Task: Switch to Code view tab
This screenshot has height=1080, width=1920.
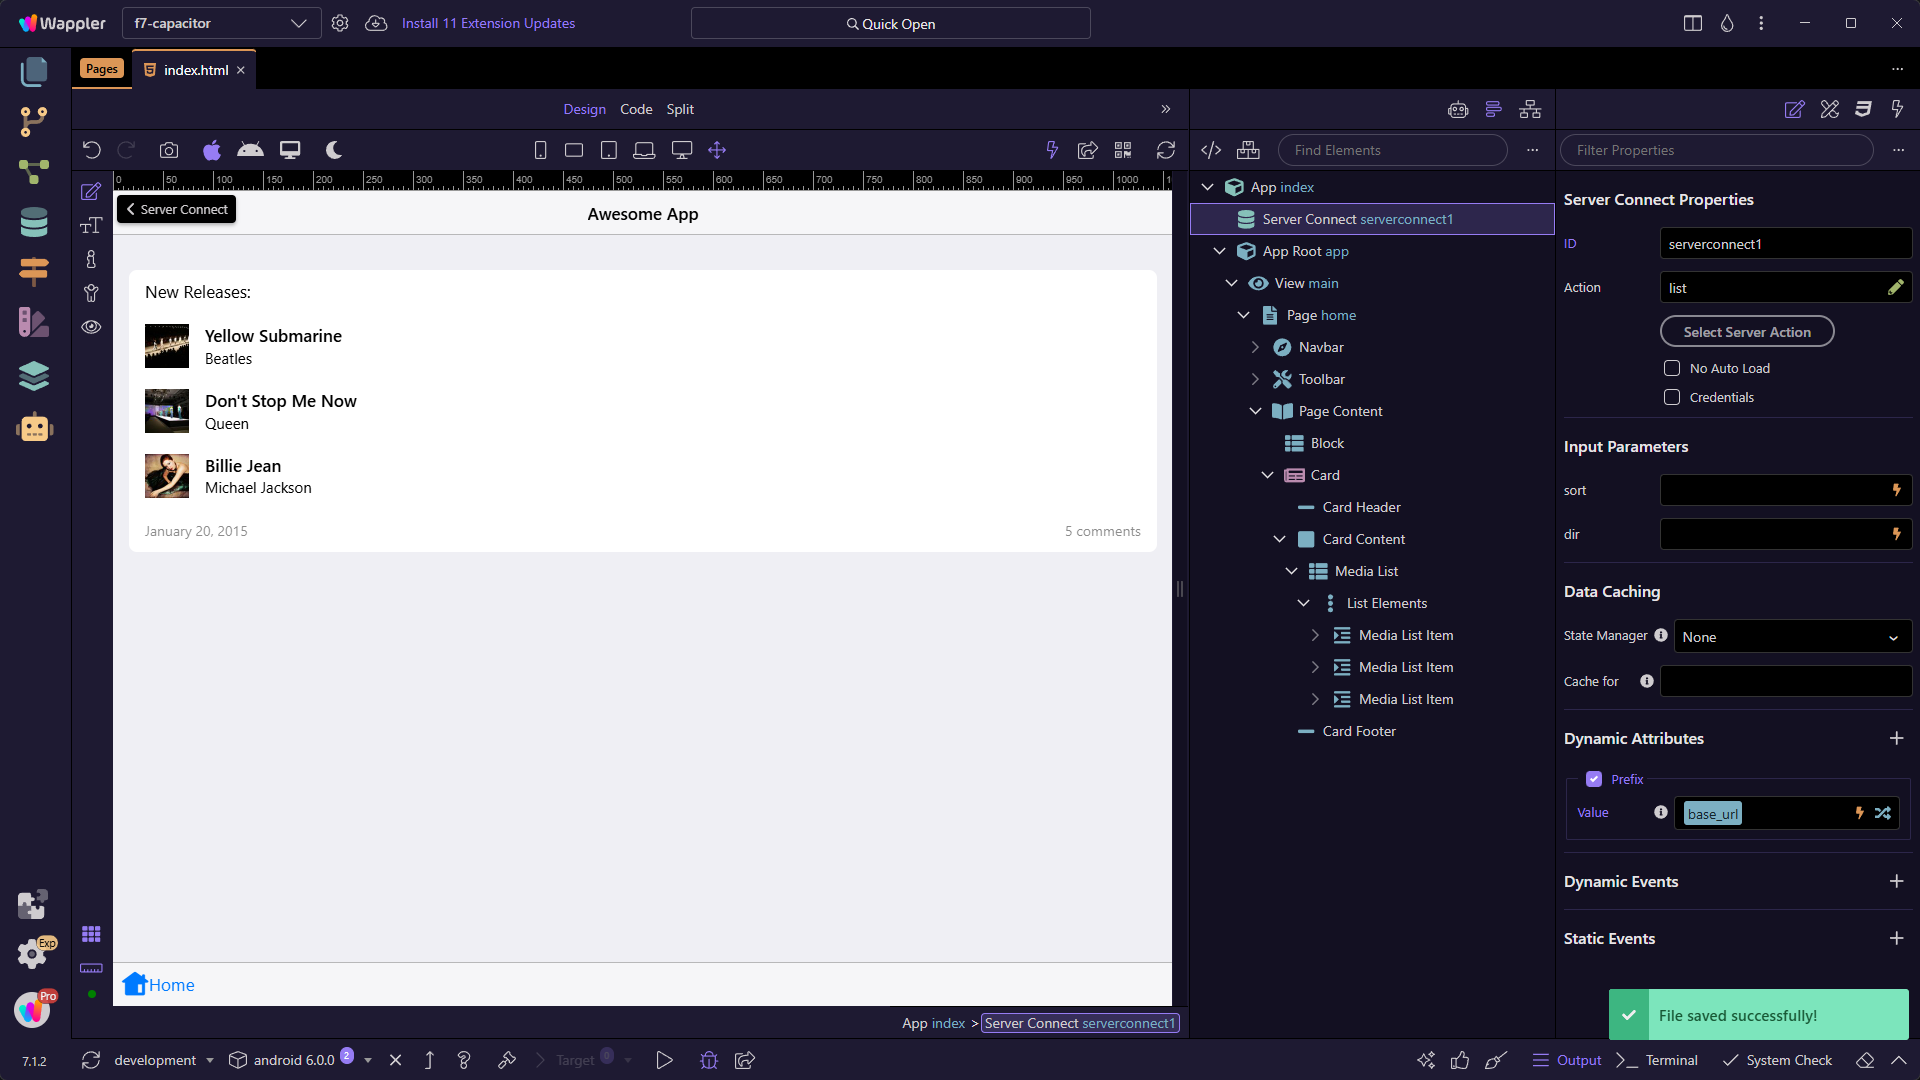Action: [x=636, y=109]
